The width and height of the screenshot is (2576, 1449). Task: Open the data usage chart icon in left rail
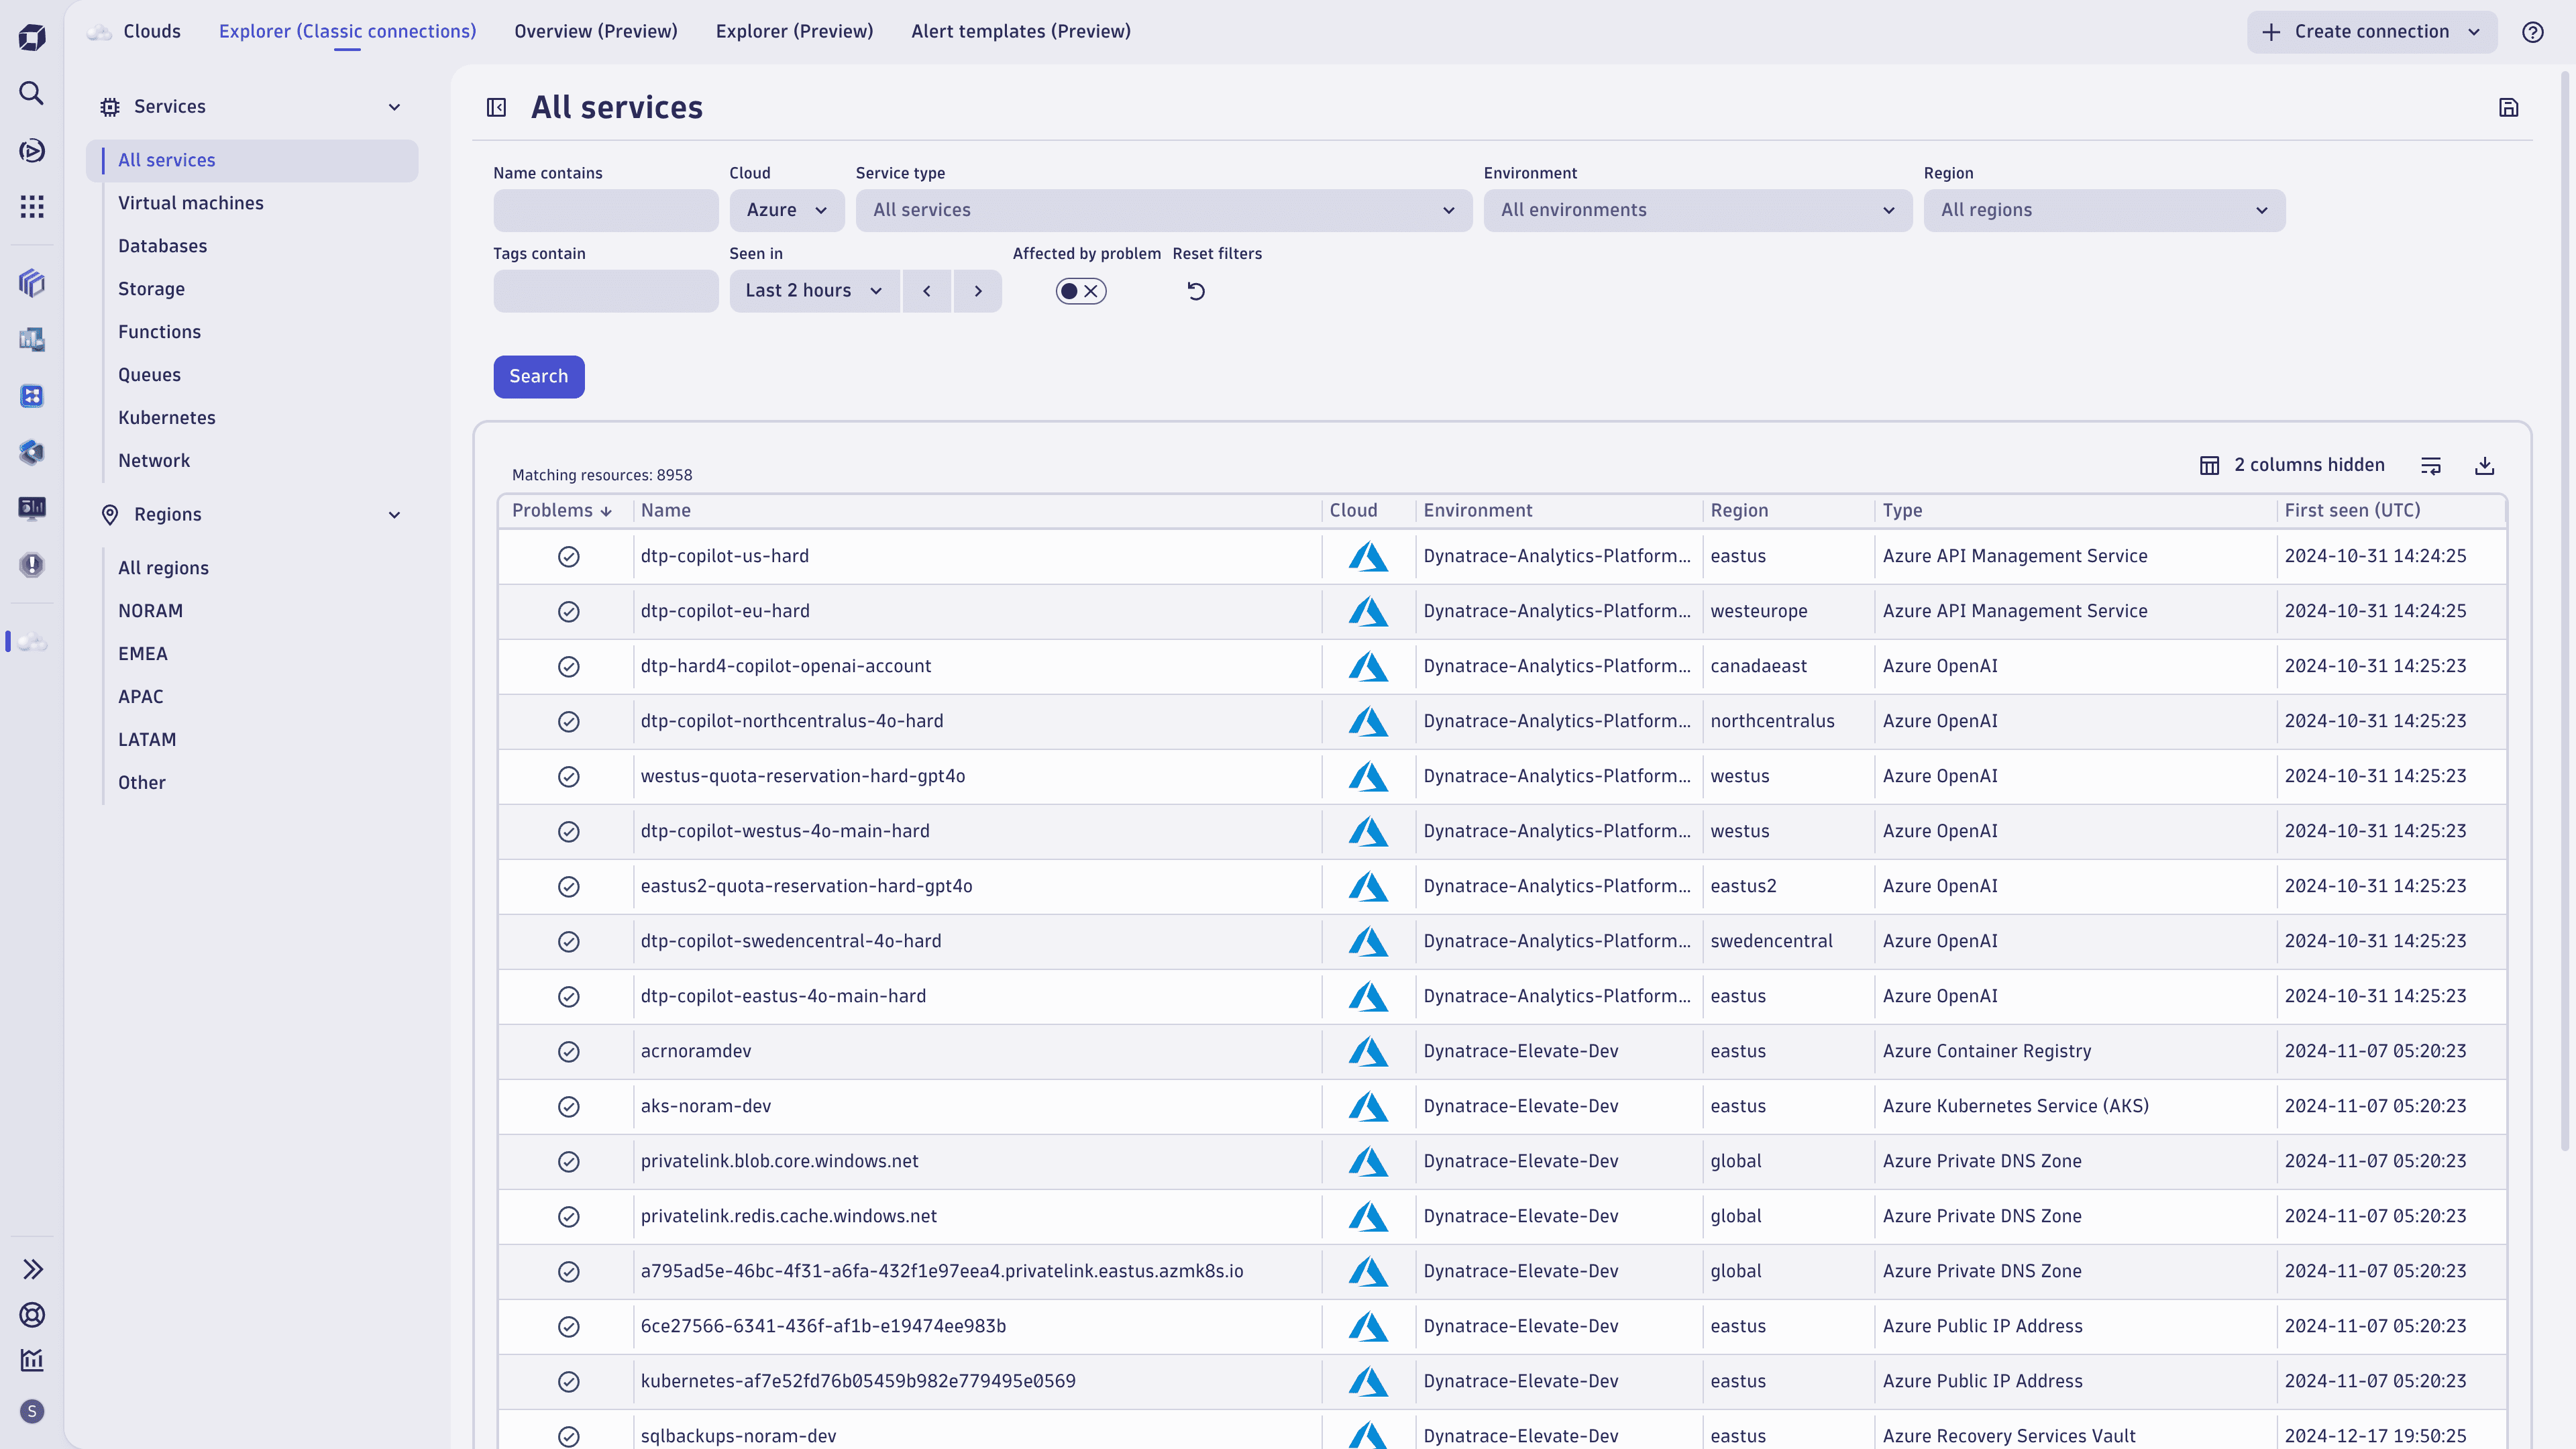tap(32, 1360)
